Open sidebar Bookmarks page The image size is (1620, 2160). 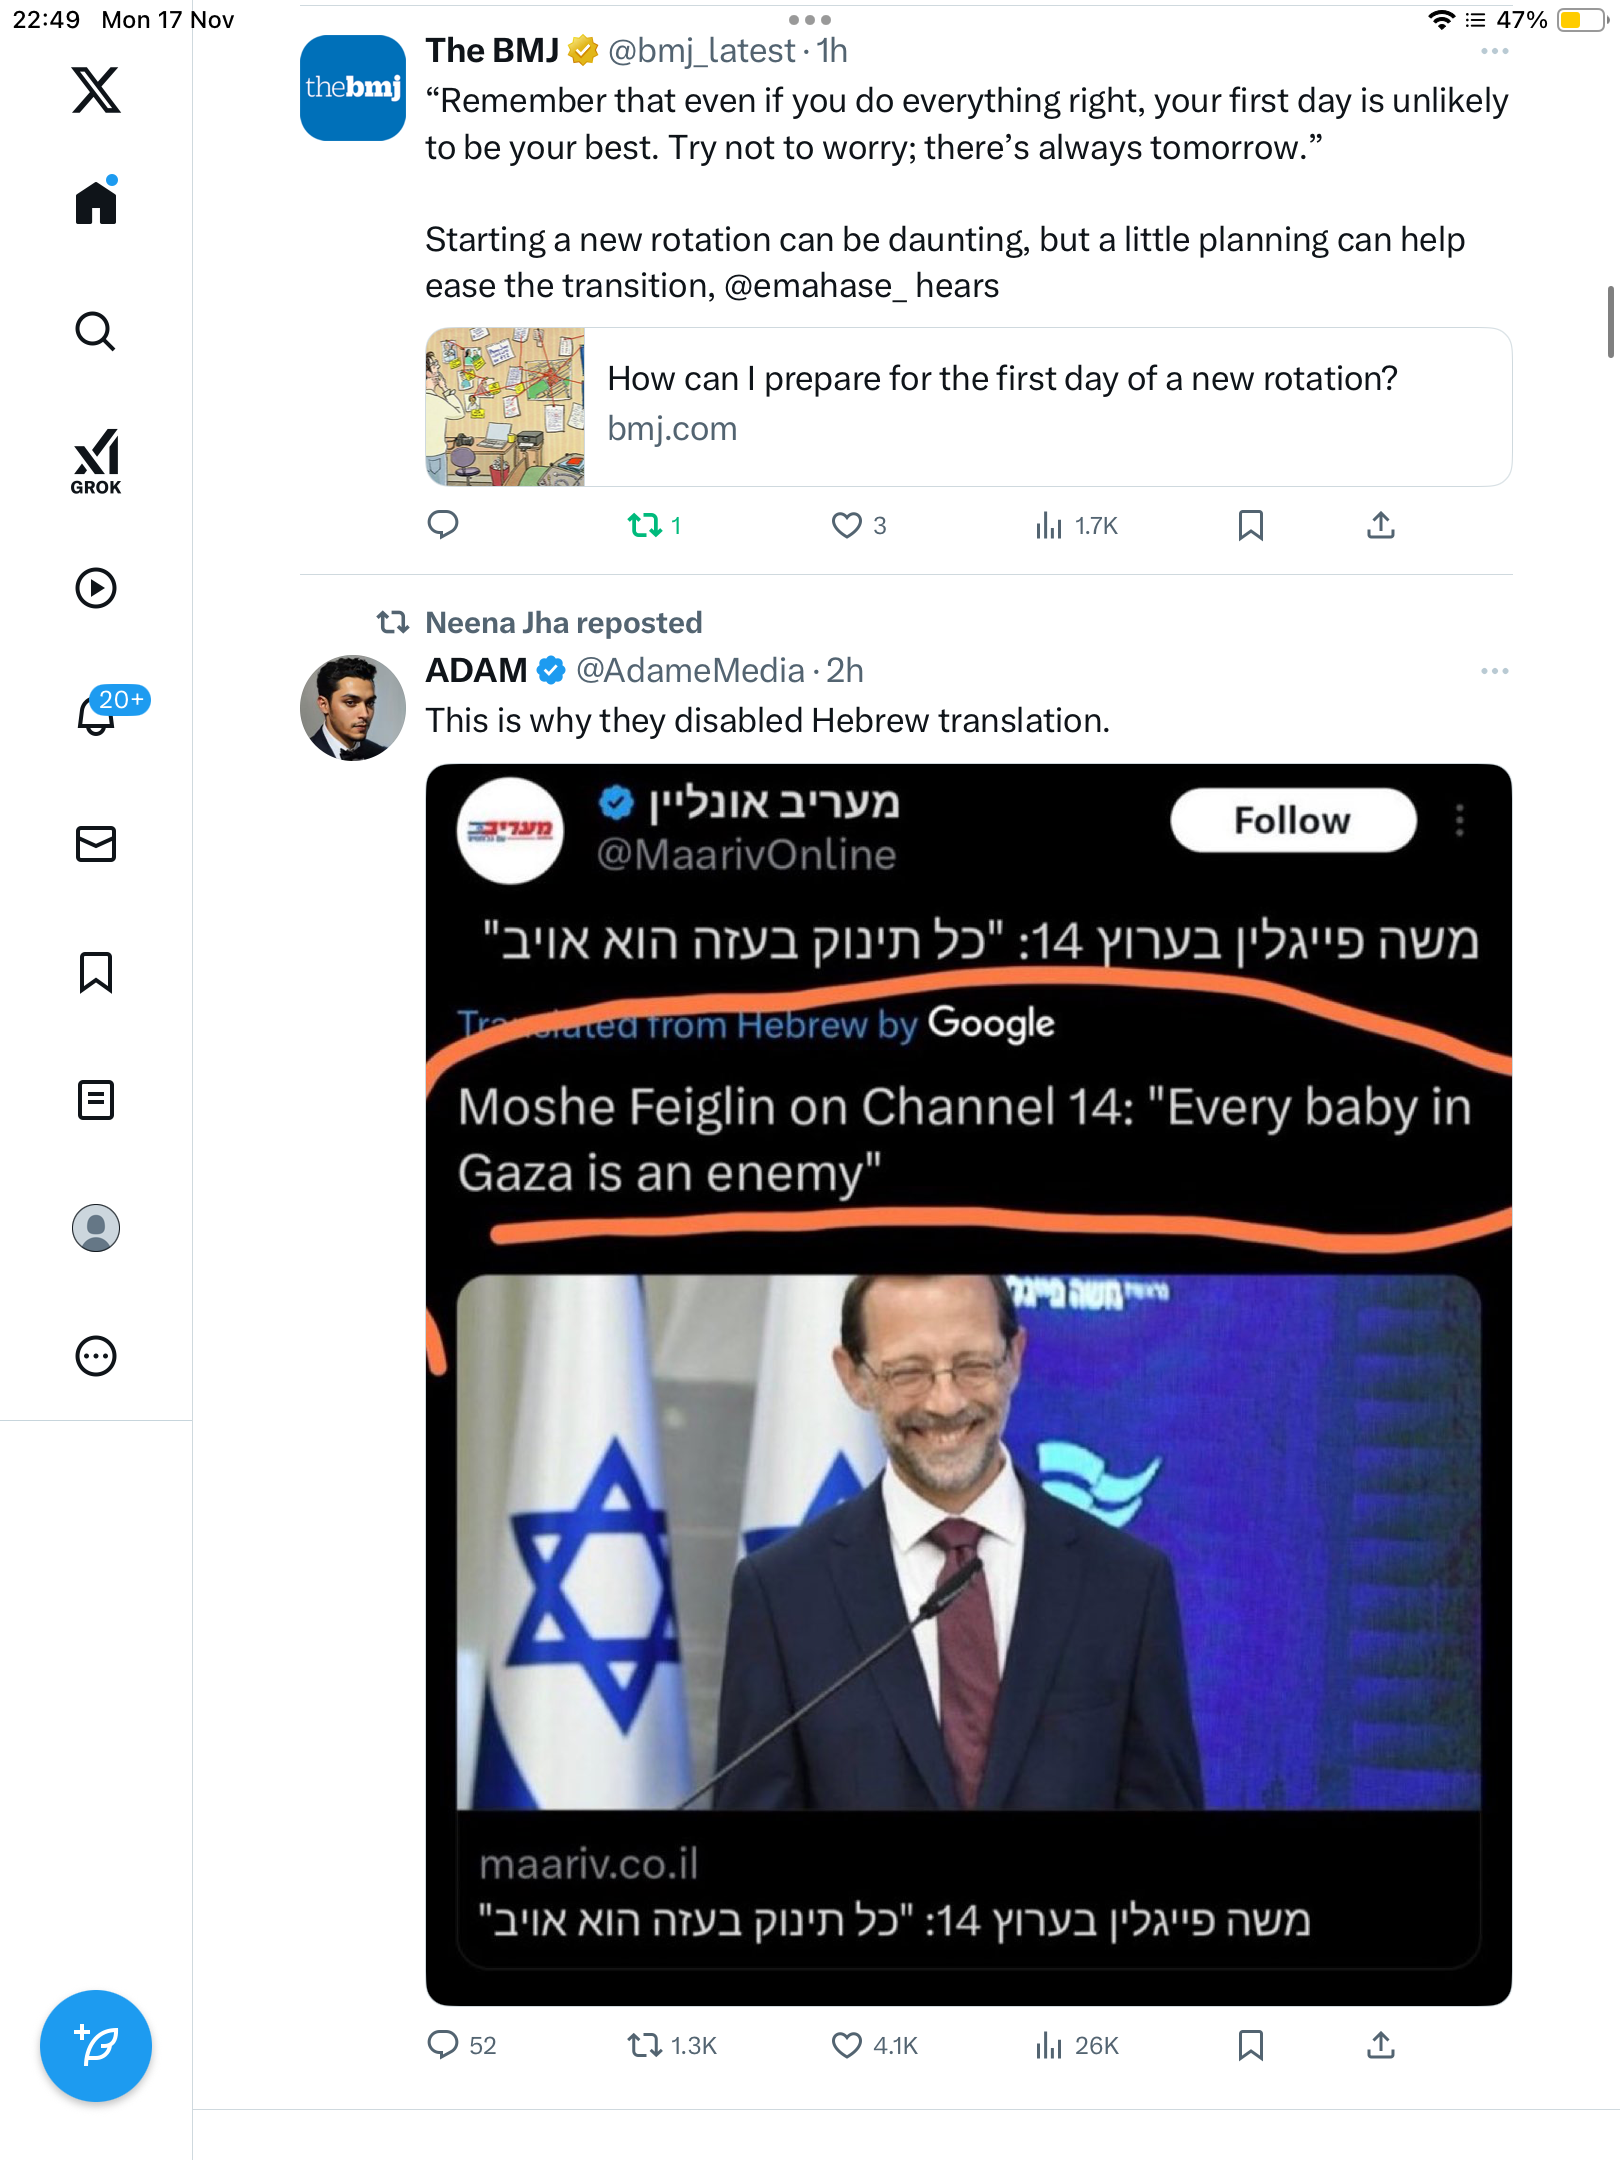tap(96, 972)
